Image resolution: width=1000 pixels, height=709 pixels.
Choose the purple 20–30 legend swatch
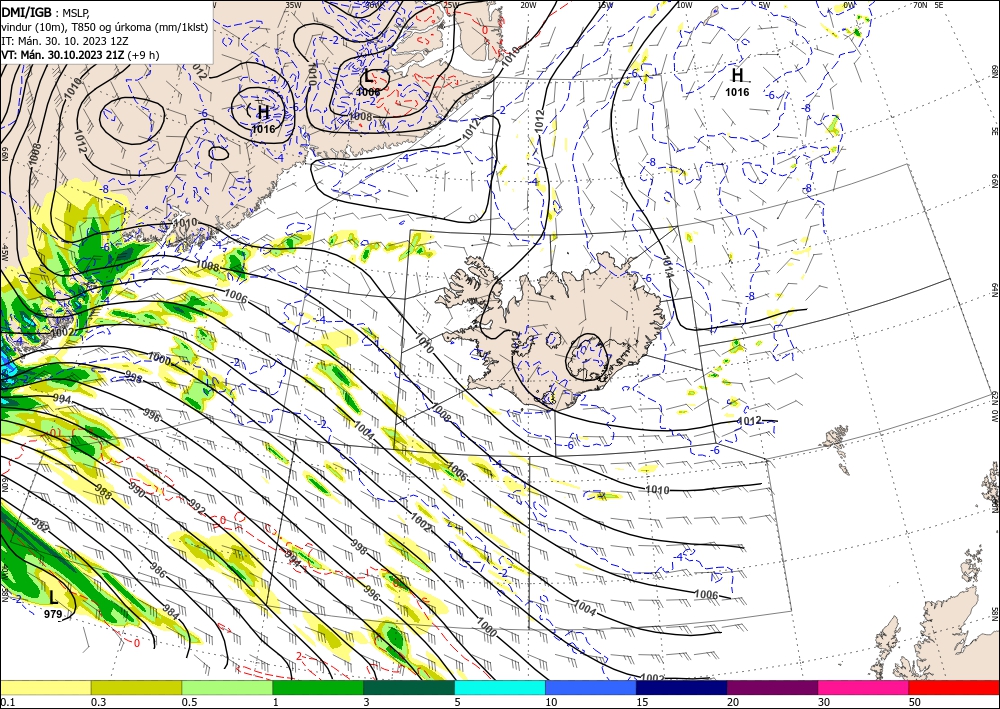pos(772,687)
